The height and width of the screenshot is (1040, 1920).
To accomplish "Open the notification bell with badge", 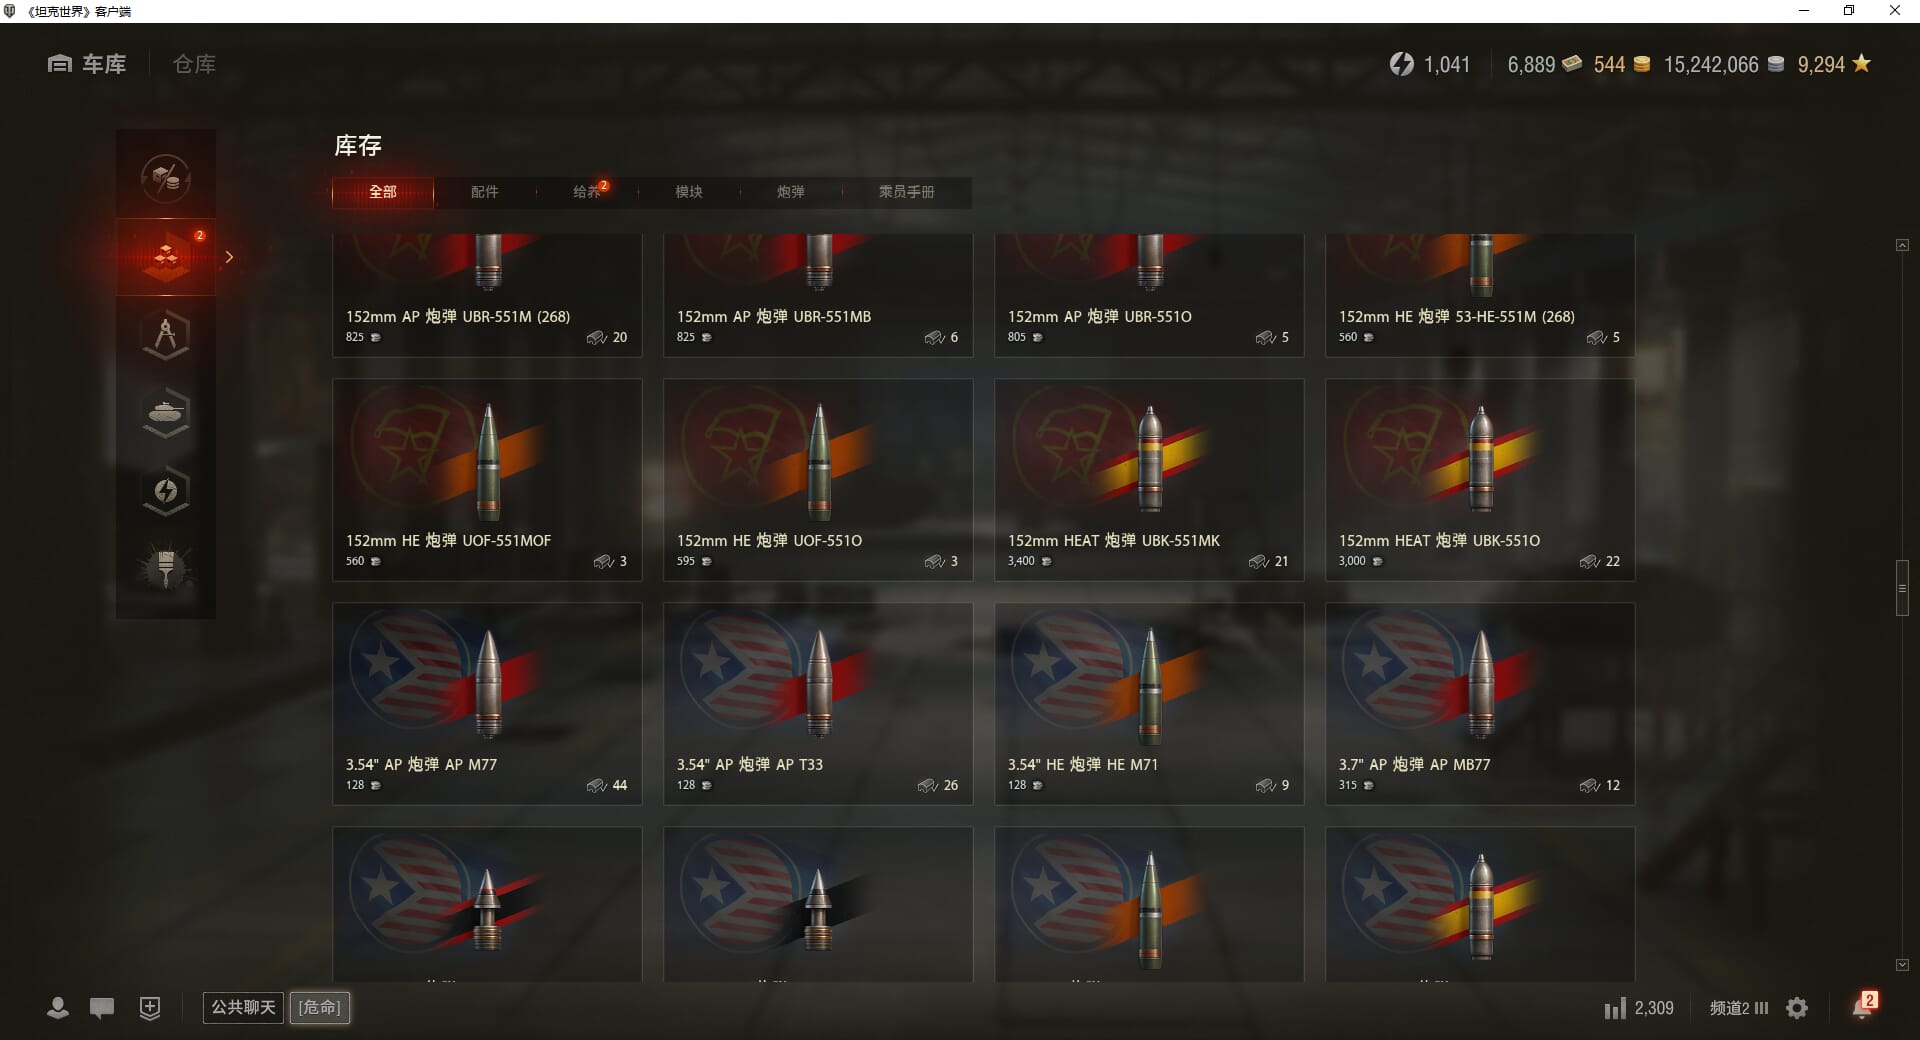I will pos(1864,1006).
